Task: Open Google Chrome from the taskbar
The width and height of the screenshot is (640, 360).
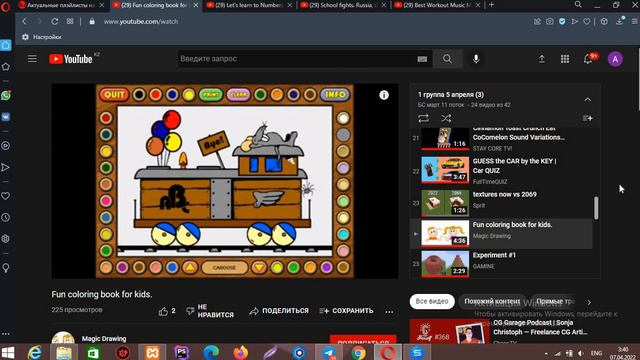Action: 359,352
